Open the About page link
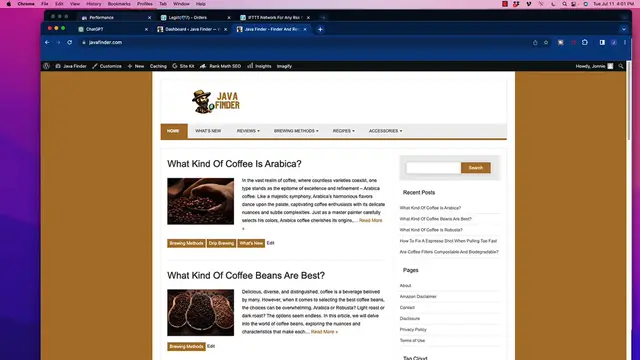The image size is (640, 360). [x=405, y=286]
